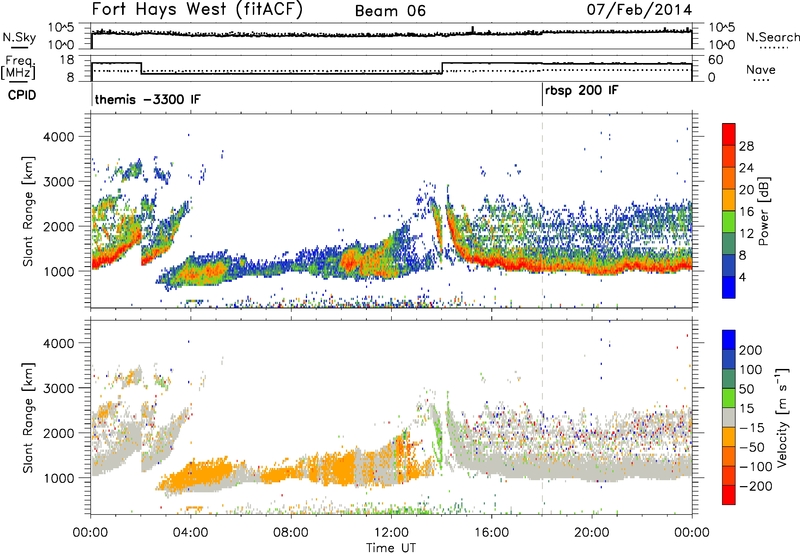Screen dimensions: 800x554
Task: Click the N.Search legend label
Action: (773, 37)
